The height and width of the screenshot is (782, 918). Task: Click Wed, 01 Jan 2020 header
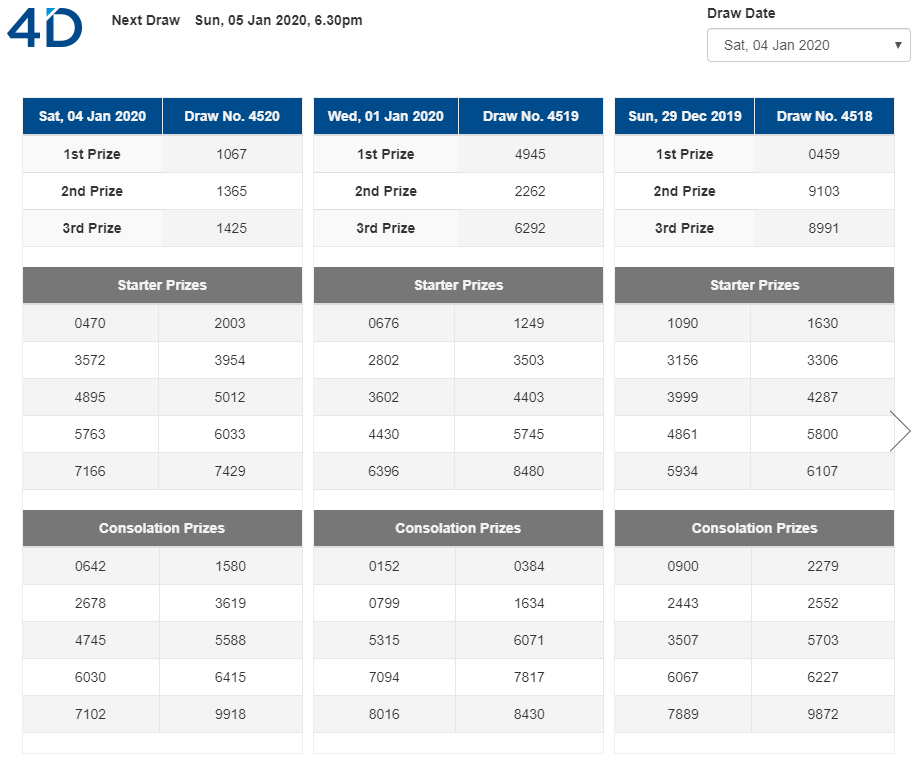click(386, 116)
